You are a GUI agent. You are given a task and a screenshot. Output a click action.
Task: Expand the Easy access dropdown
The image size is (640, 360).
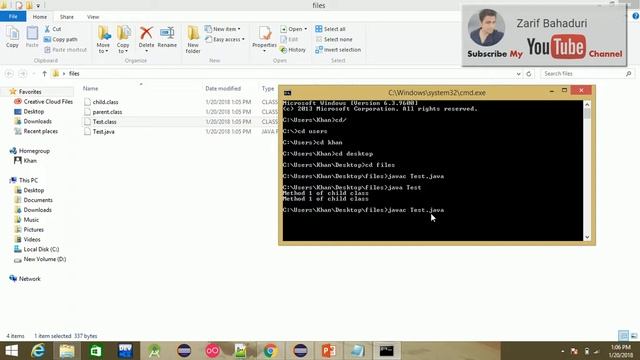coord(224,39)
